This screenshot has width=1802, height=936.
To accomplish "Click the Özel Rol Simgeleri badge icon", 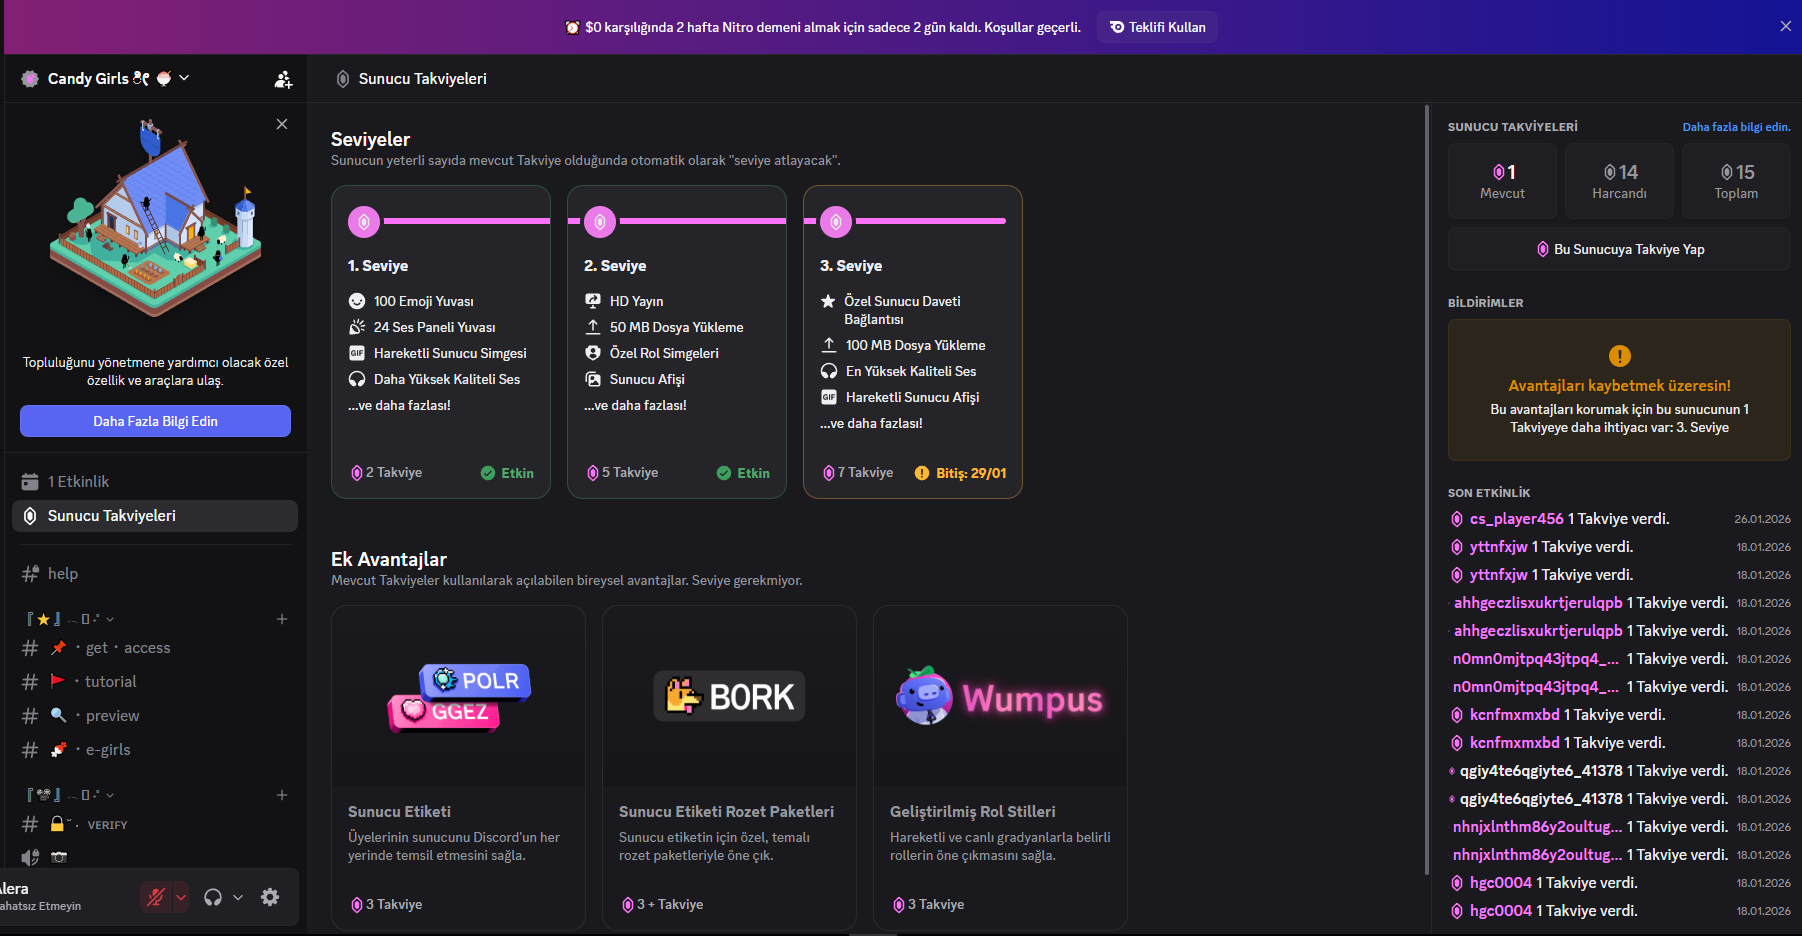I will (593, 353).
